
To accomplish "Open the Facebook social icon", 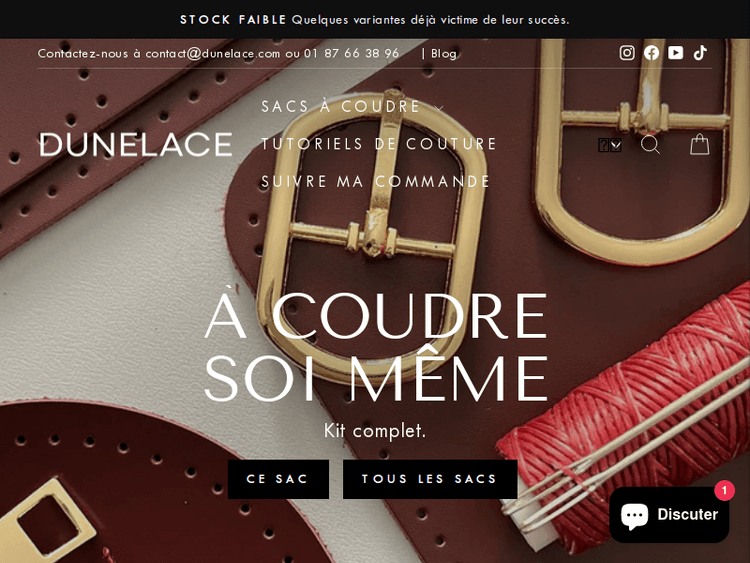I will click(651, 53).
